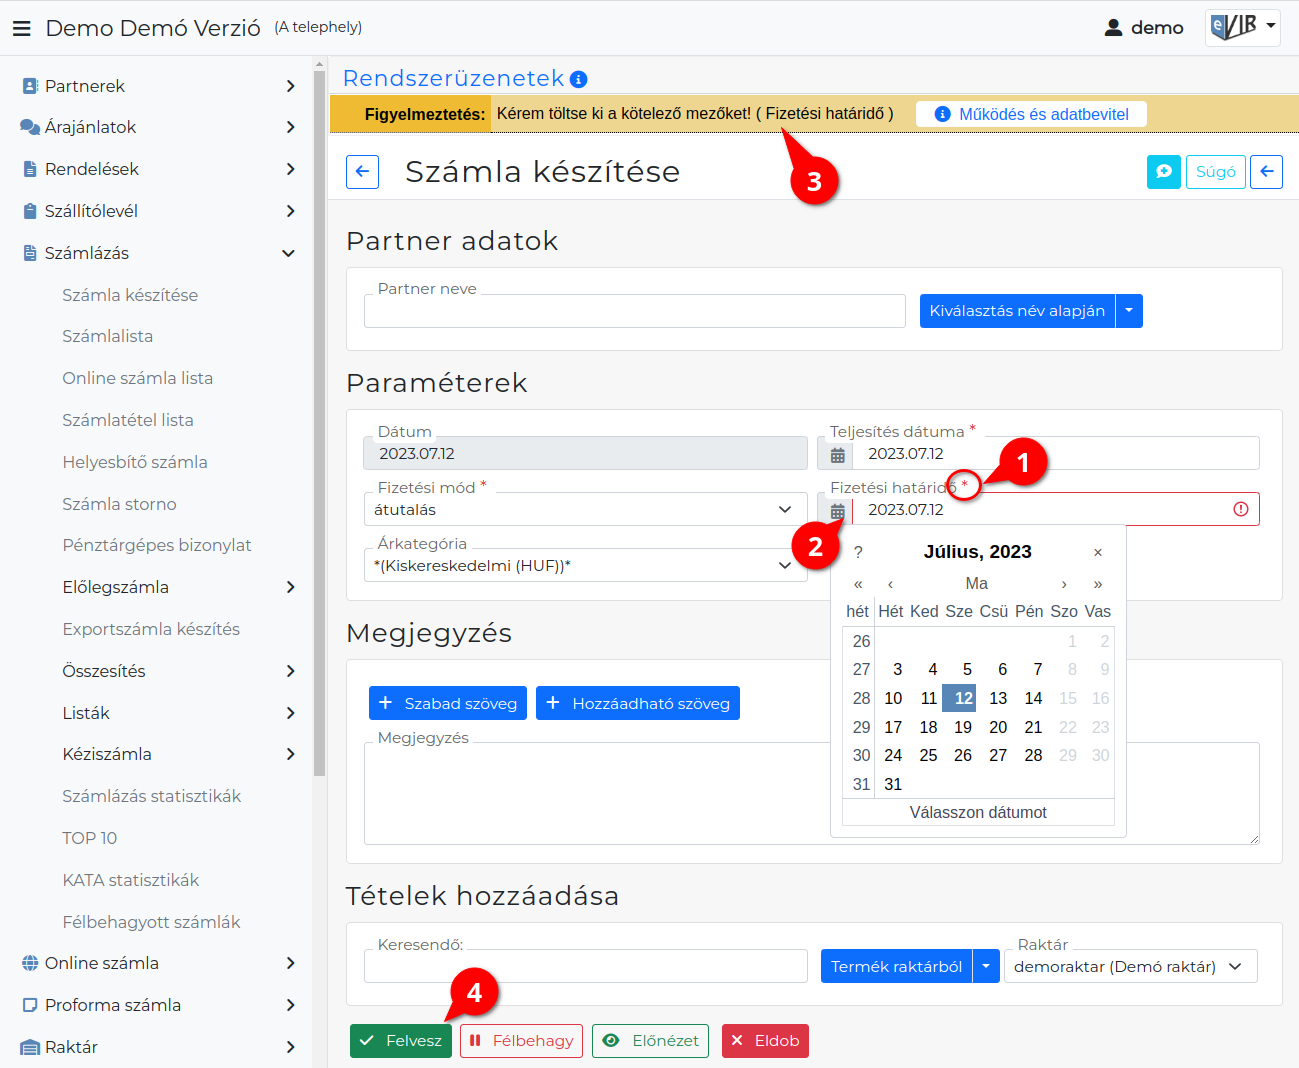The image size is (1299, 1068).
Task: Open the Raktár selector dropdown
Action: (x=1130, y=967)
